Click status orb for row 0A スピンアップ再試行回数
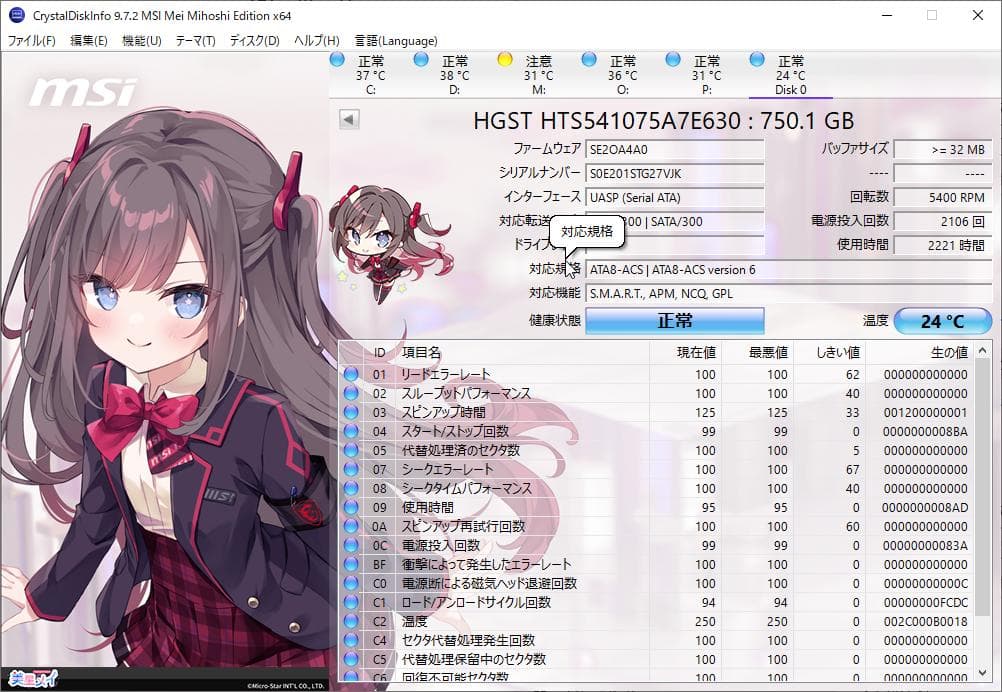The image size is (1002, 692). [351, 526]
